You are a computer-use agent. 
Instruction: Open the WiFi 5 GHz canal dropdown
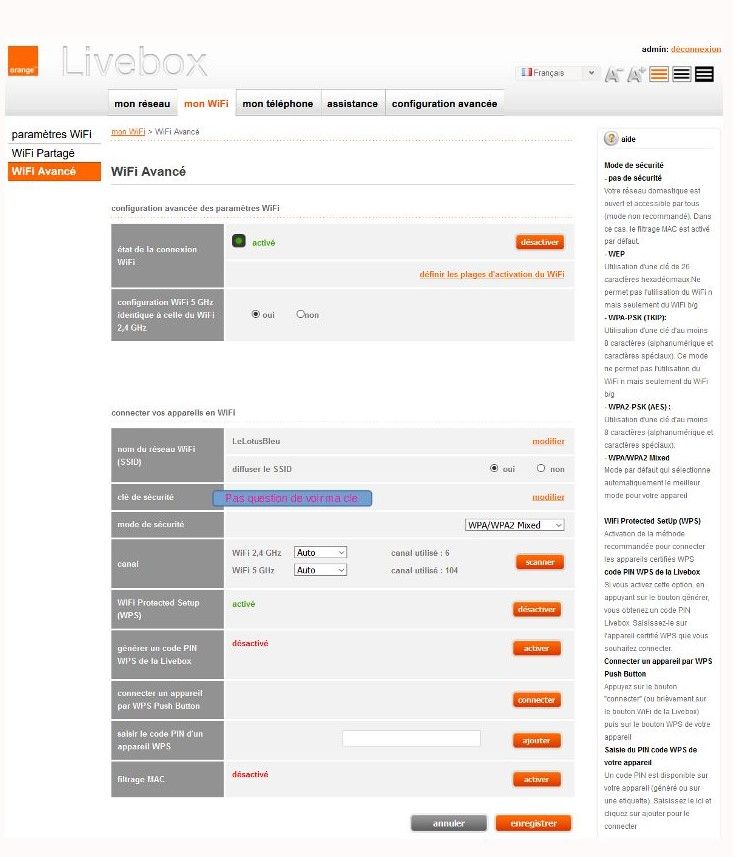pos(320,570)
